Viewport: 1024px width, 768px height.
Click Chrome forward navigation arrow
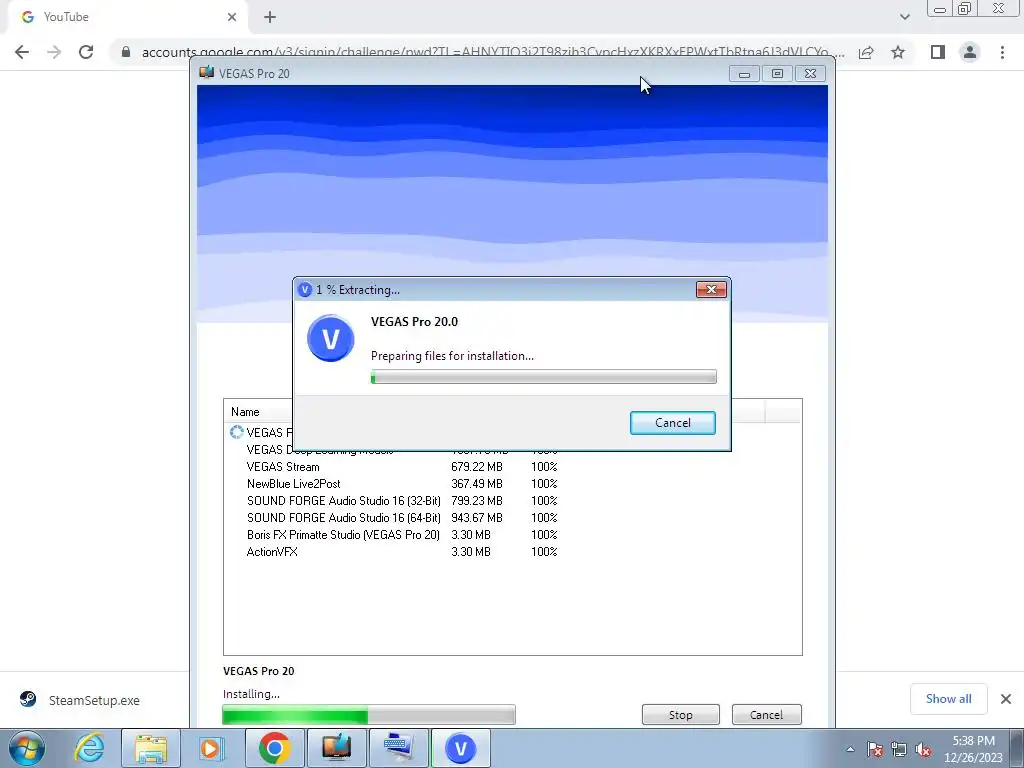pyautogui.click(x=54, y=52)
